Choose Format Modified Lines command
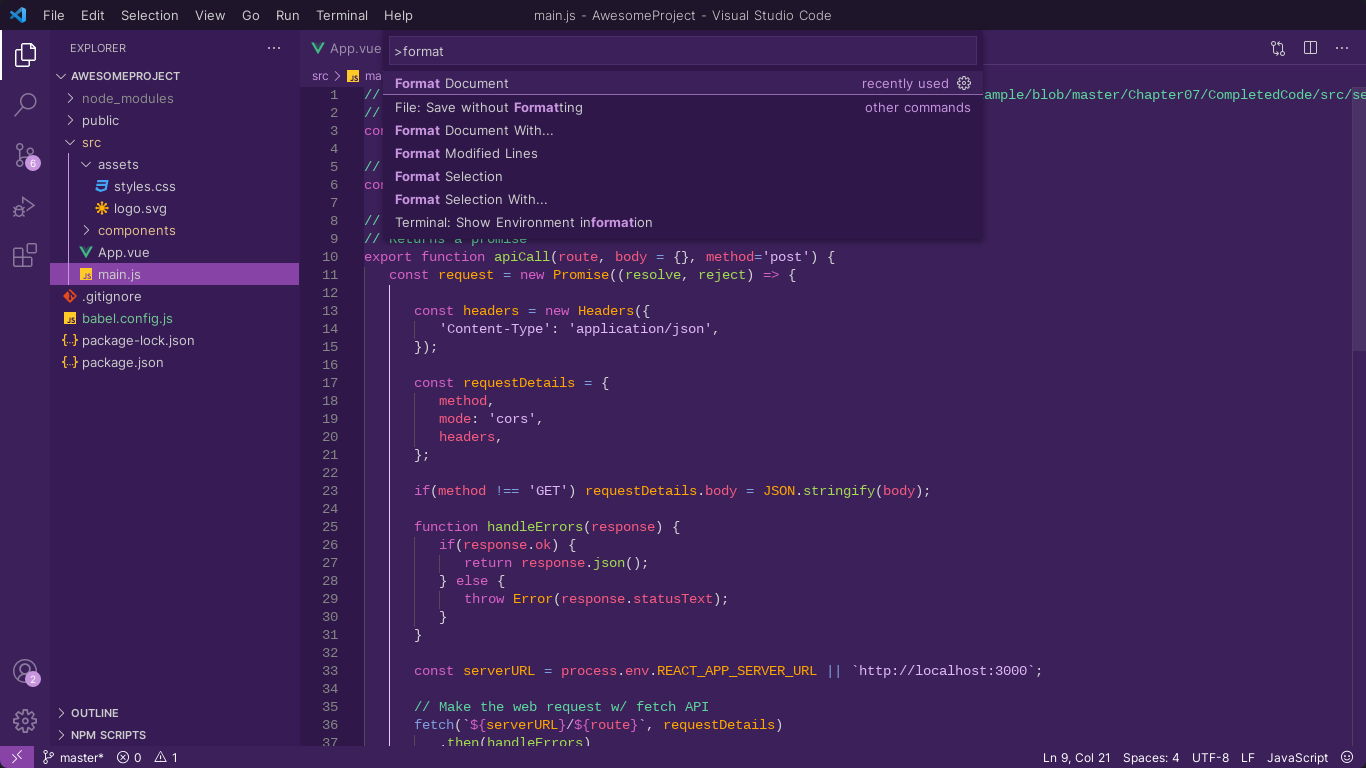This screenshot has height=768, width=1366. point(682,153)
